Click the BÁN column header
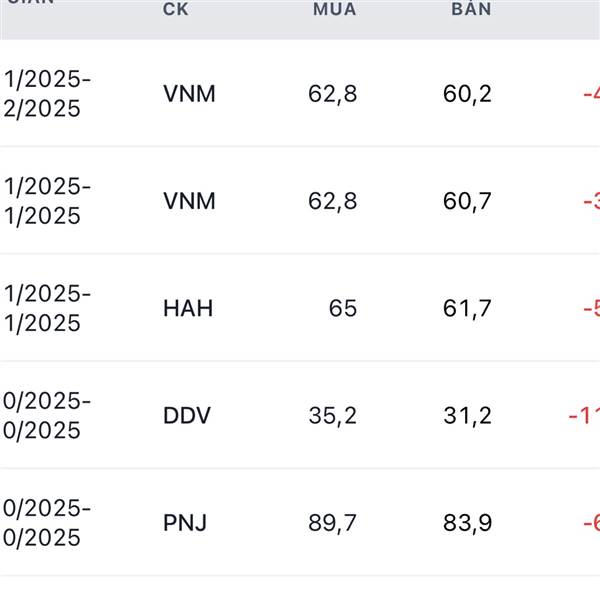This screenshot has width=600, height=600. click(470, 9)
